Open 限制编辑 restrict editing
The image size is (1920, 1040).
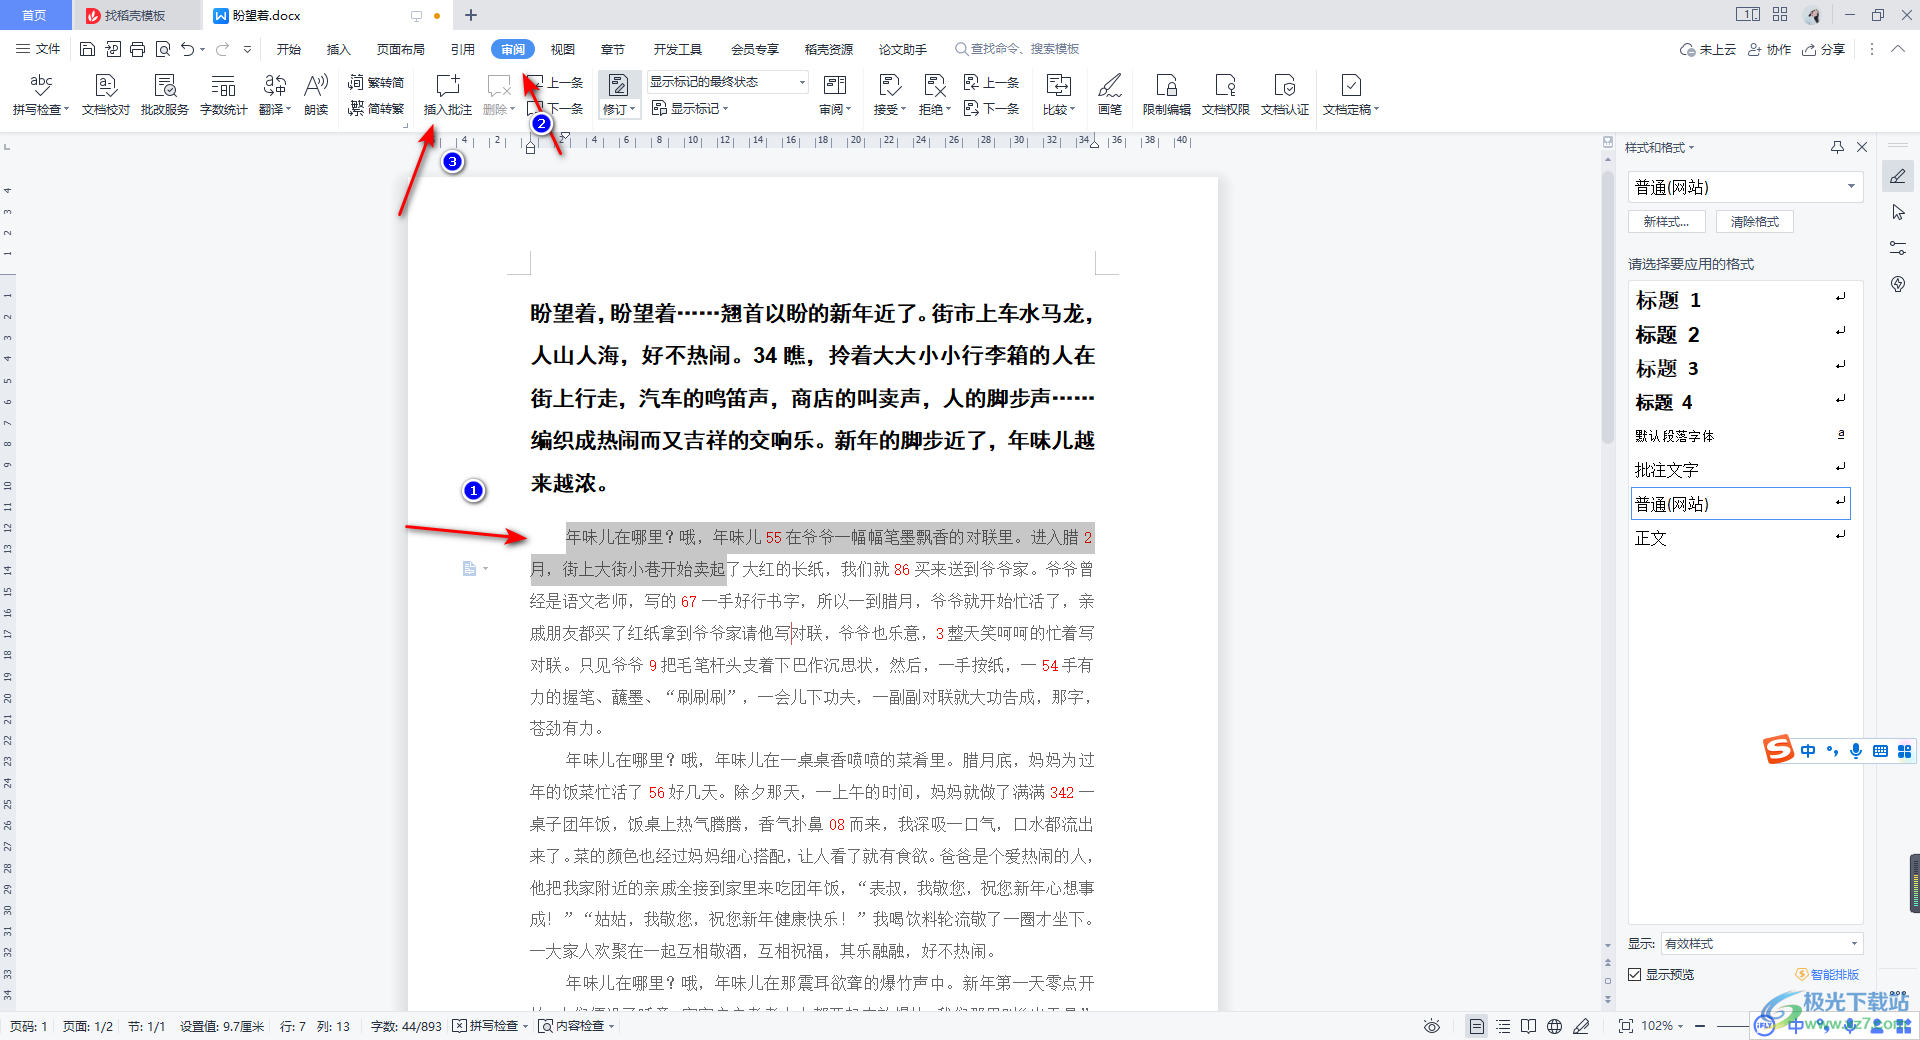[1167, 95]
